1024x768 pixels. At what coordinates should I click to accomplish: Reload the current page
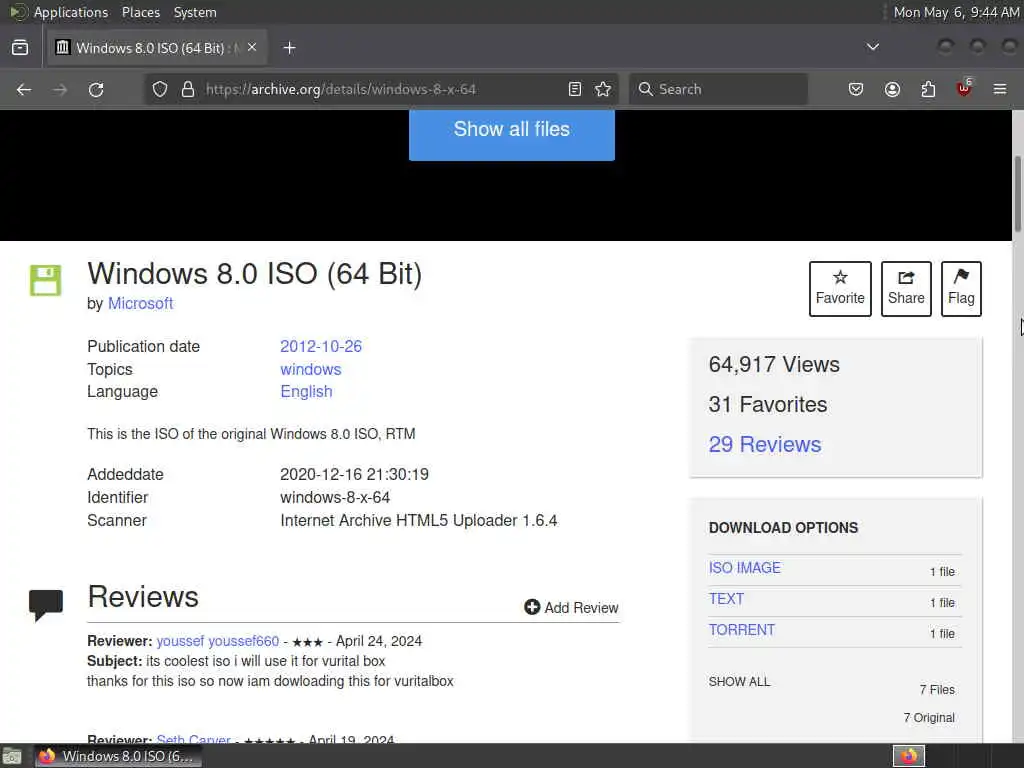(x=96, y=89)
